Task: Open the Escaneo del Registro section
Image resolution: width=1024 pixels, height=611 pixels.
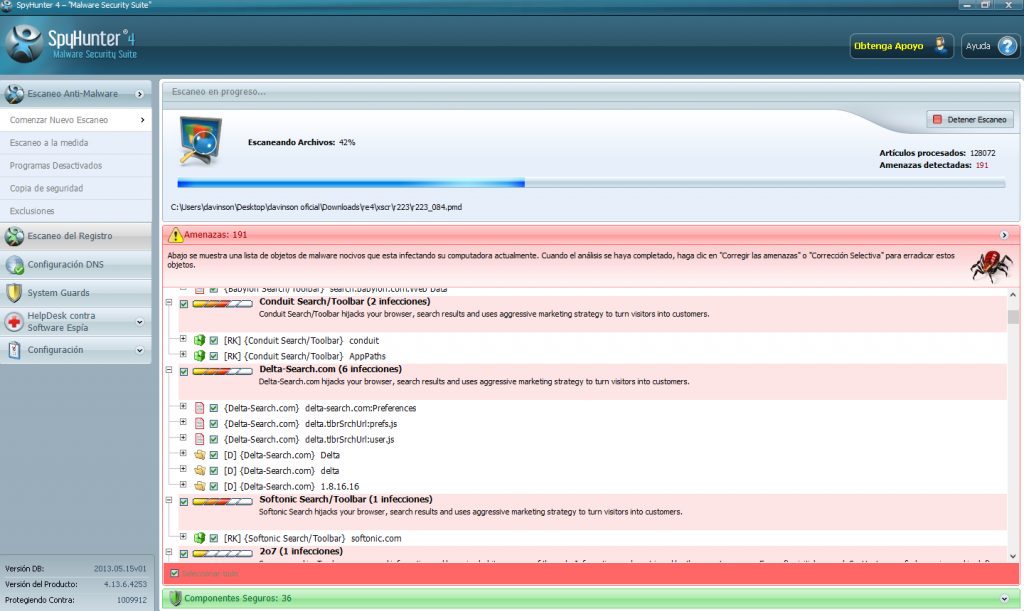Action: pos(76,236)
